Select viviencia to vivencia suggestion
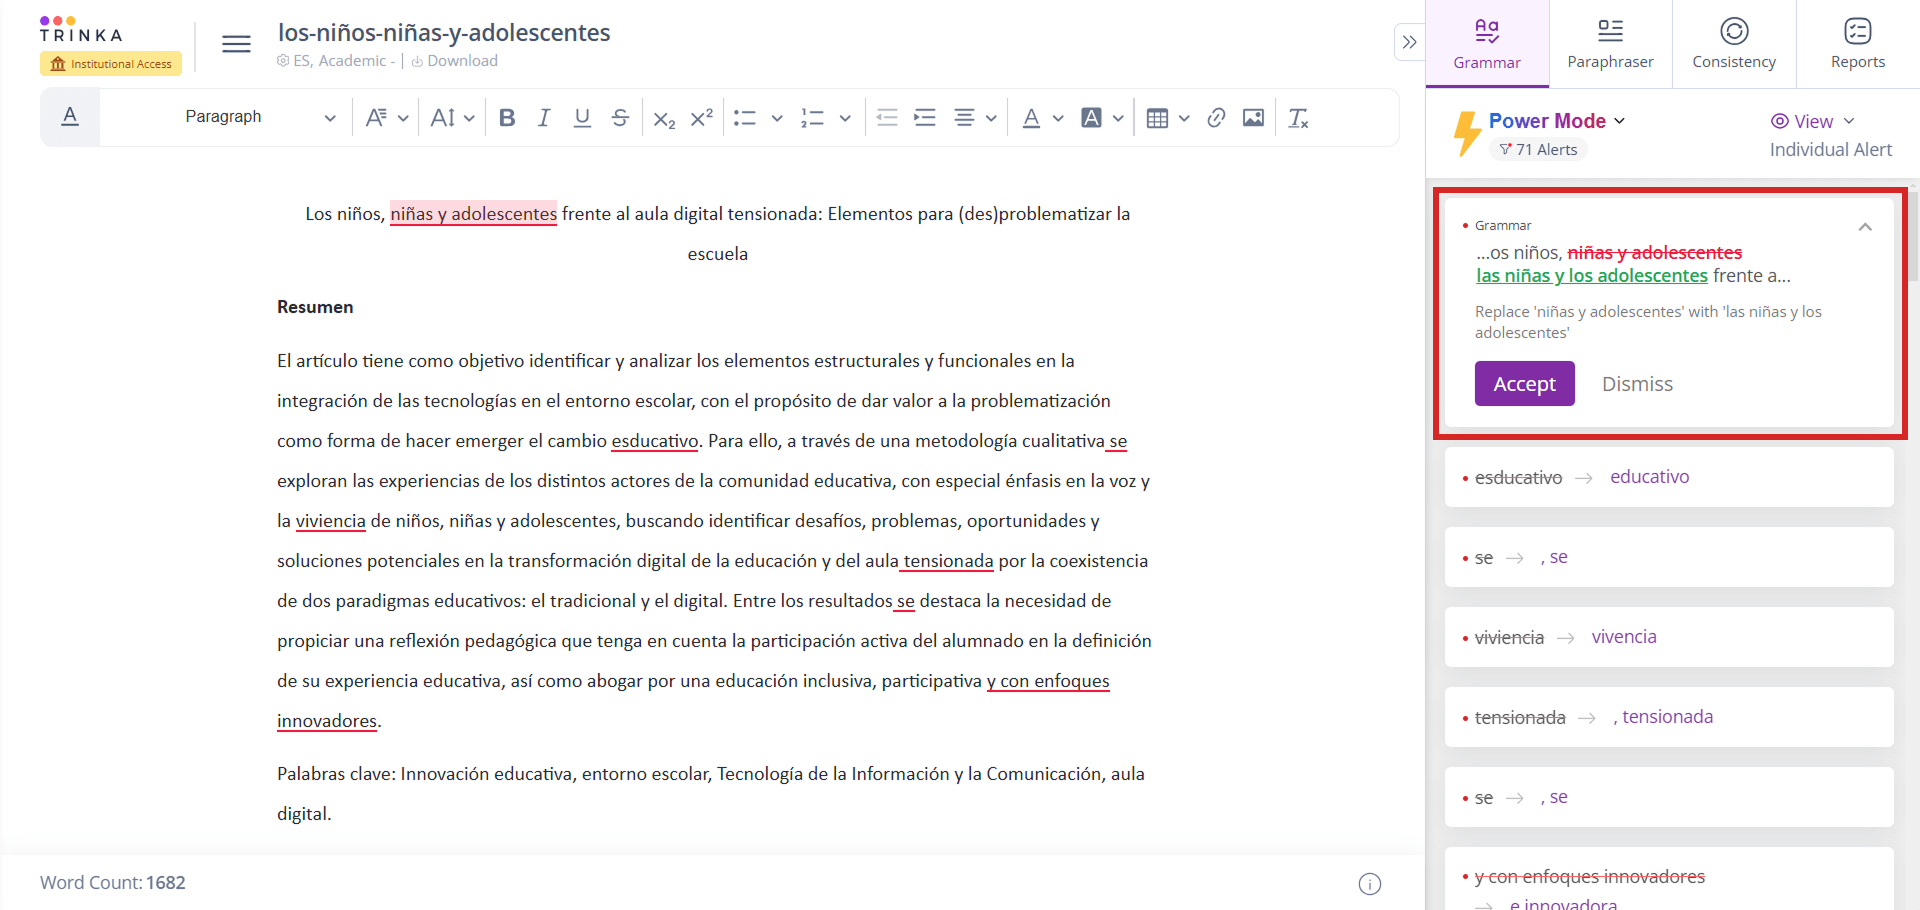1920x910 pixels. tap(1669, 637)
